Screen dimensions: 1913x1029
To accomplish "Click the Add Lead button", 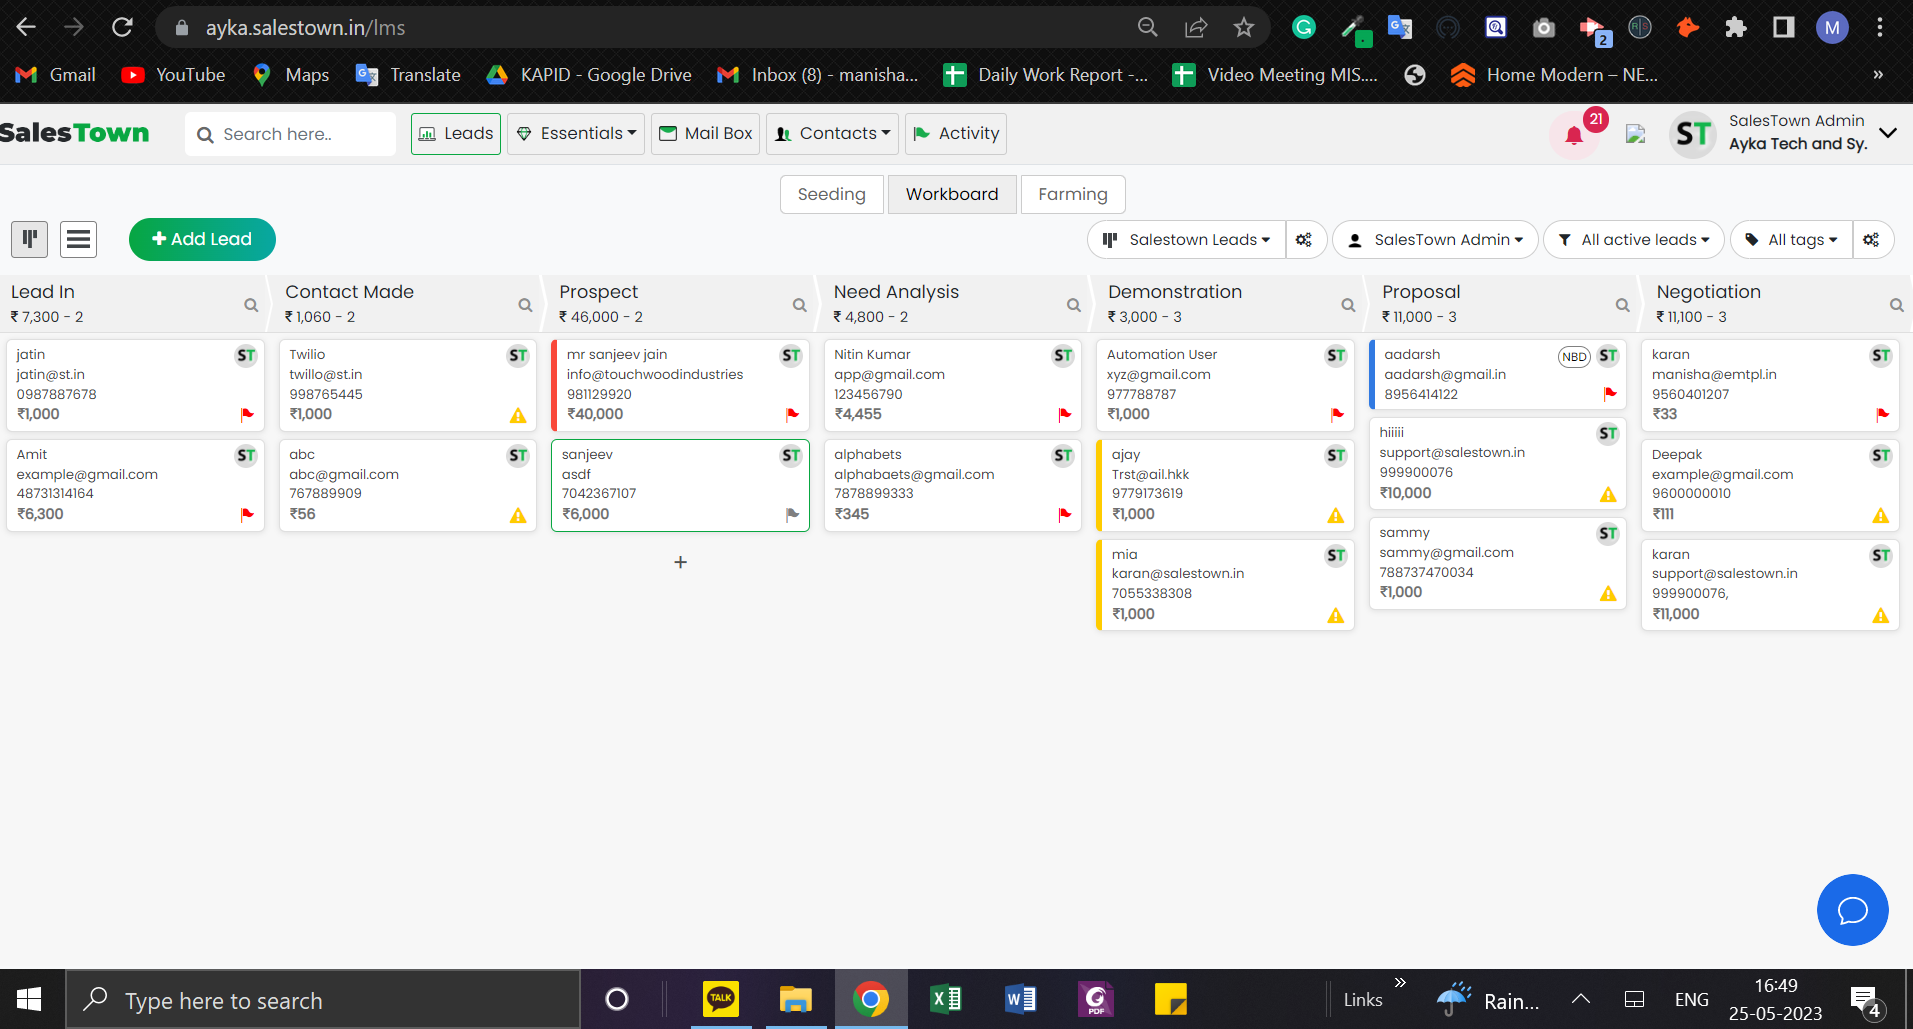I will coord(202,239).
